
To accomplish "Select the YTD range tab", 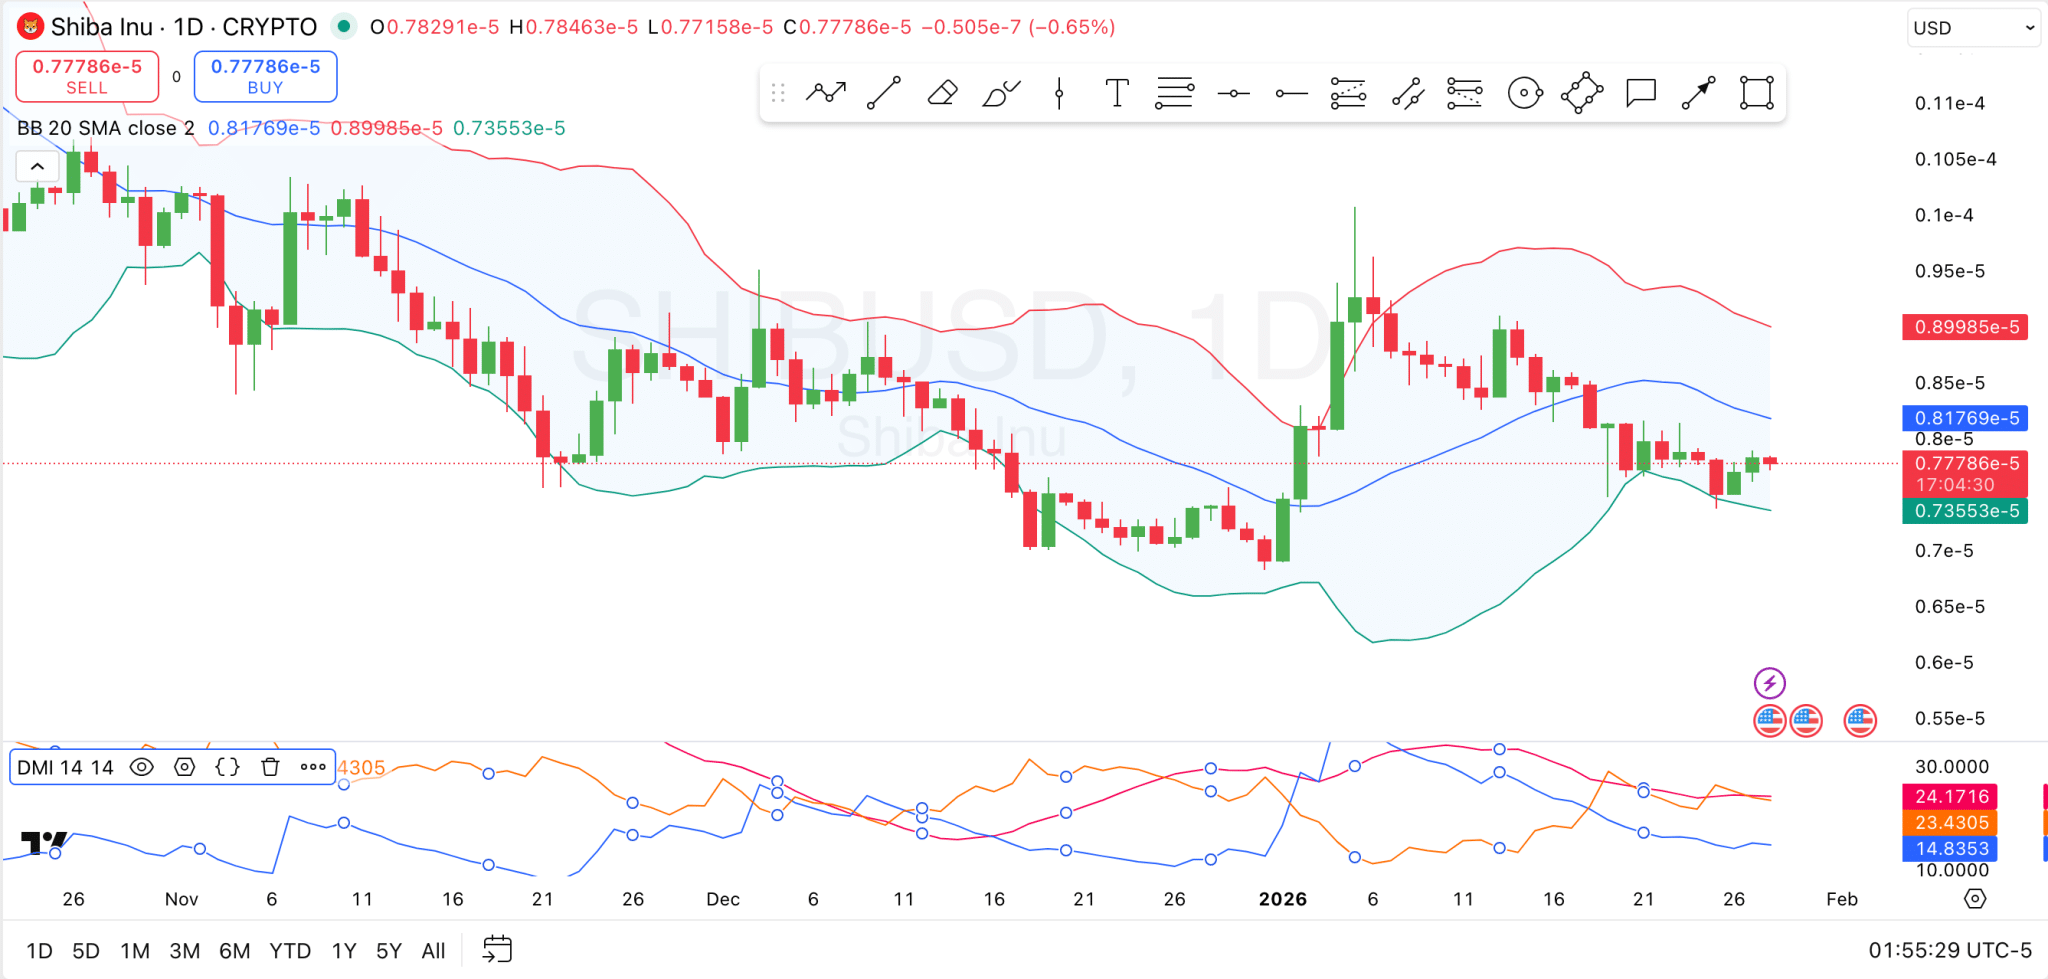I will coord(291,950).
